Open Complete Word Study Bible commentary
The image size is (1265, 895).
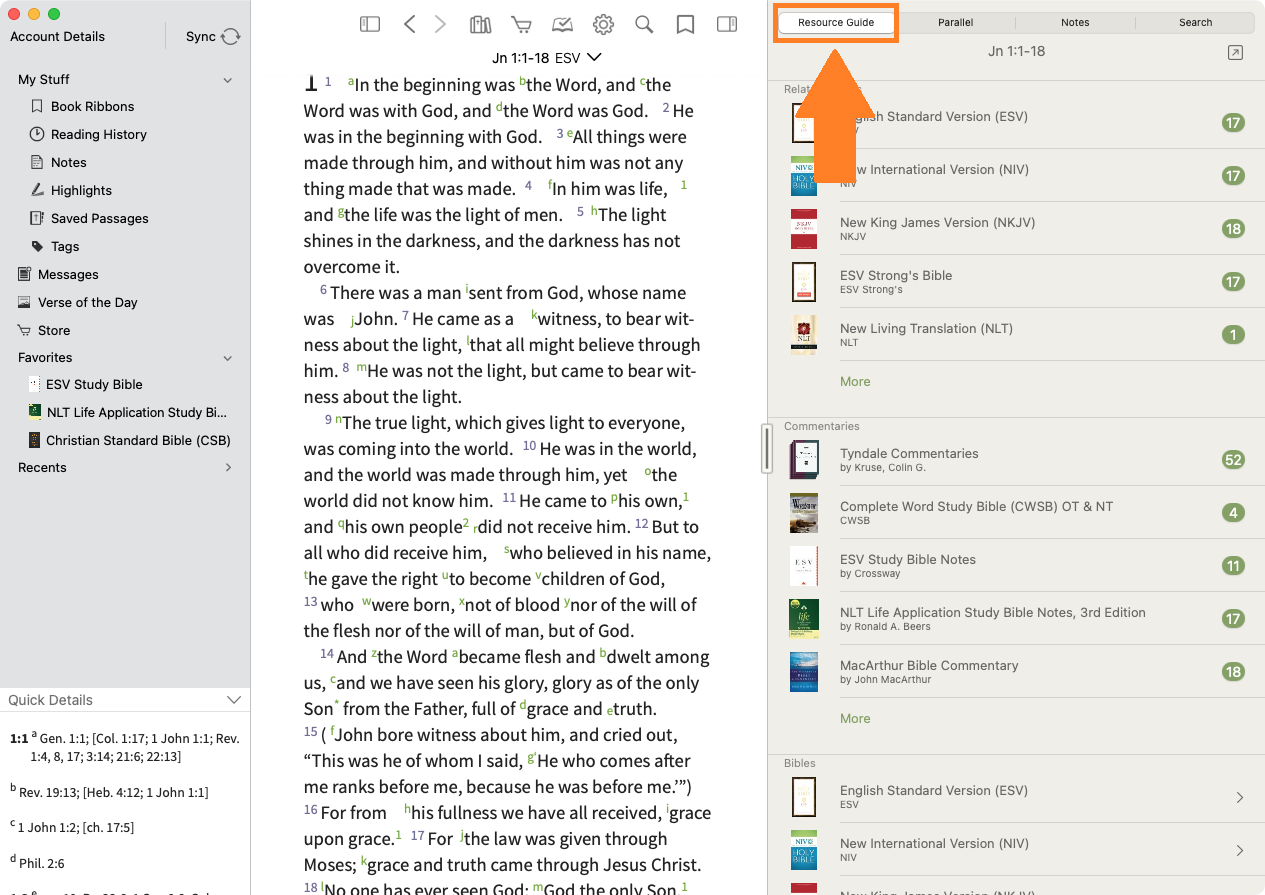(x=1016, y=513)
